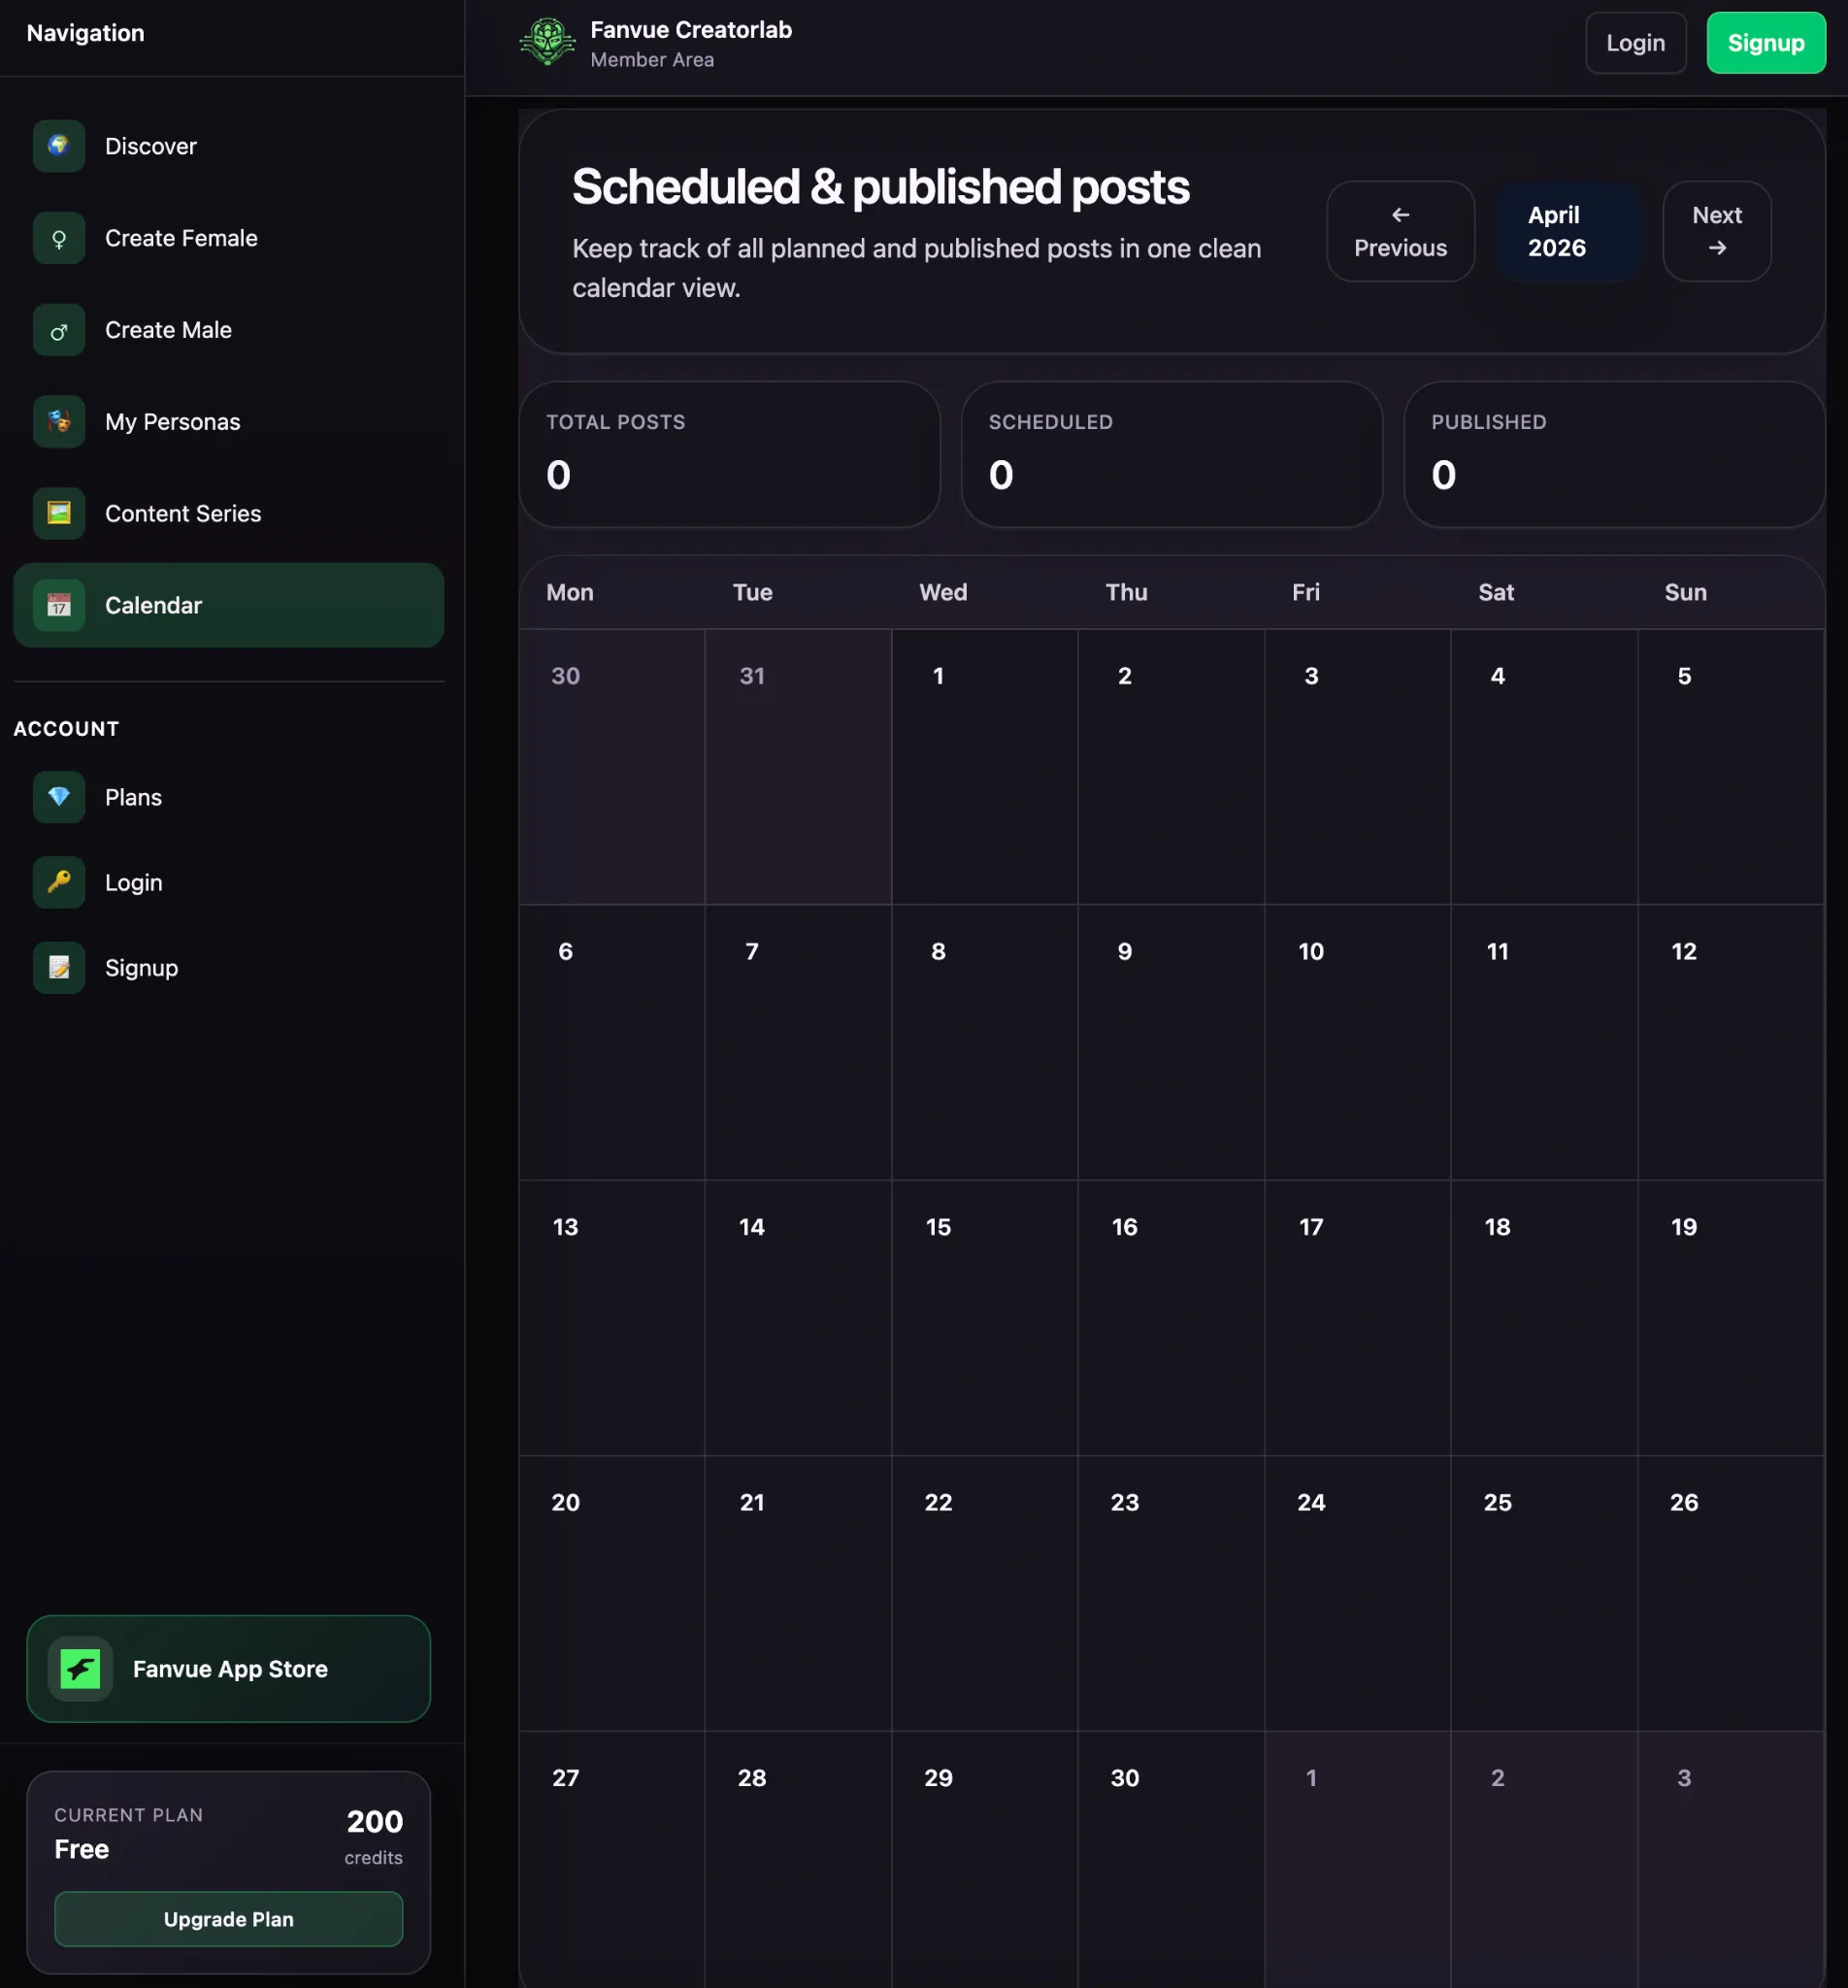1848x1988 pixels.
Task: Select April 5 on the calendar
Action: (1731, 767)
